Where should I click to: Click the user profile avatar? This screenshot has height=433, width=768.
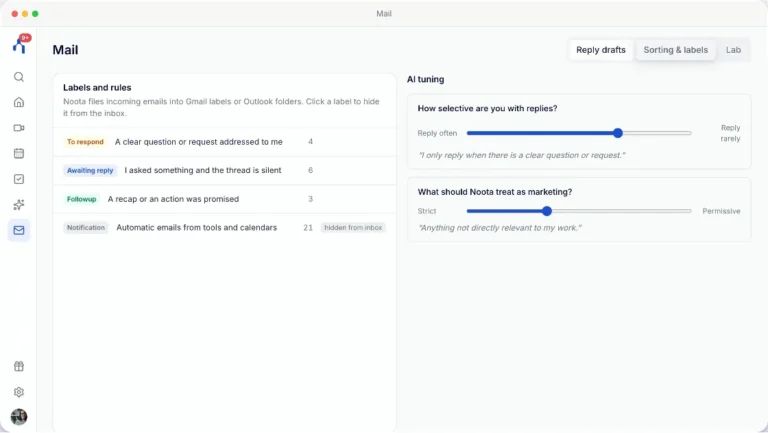pyautogui.click(x=19, y=417)
